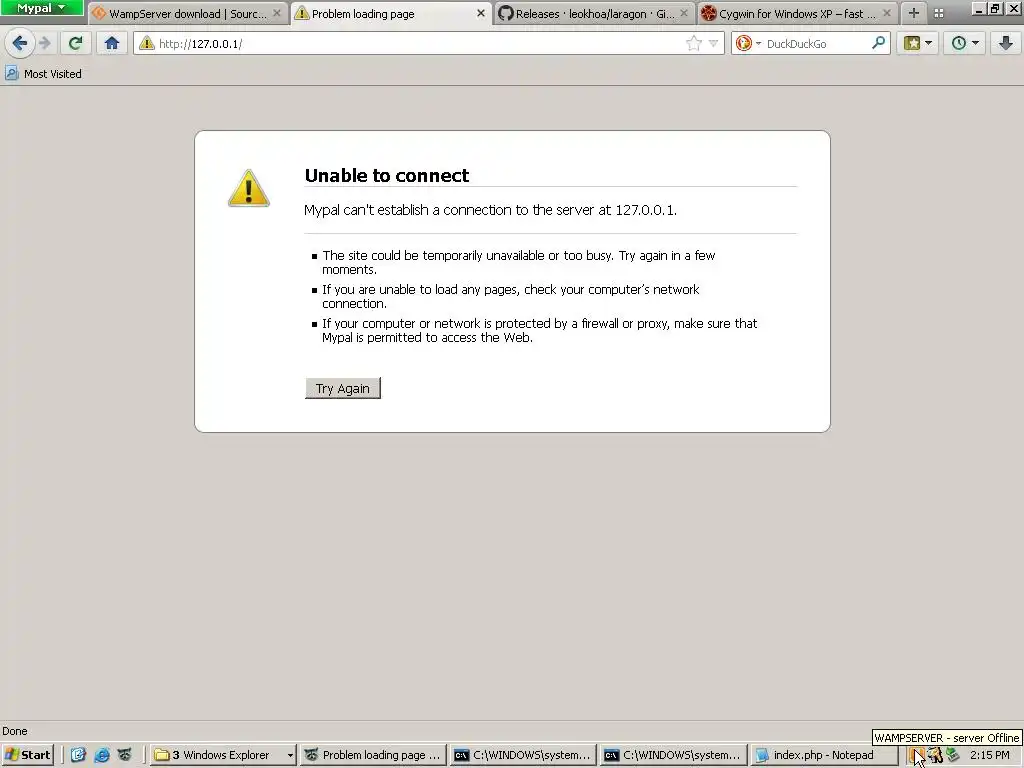
Task: Launch Mypal raccoon quick launch icon
Action: [124, 755]
